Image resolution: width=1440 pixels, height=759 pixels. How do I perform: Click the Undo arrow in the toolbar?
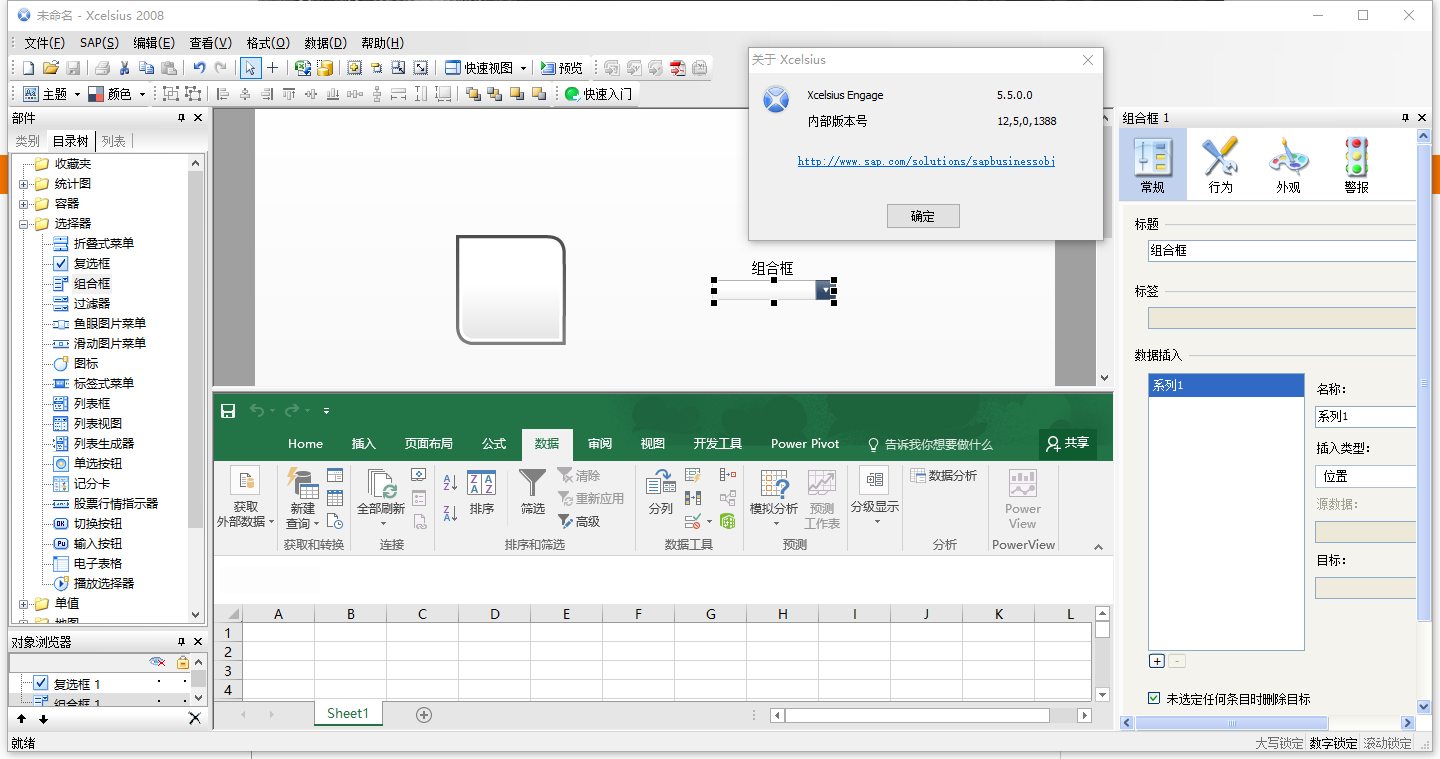199,68
